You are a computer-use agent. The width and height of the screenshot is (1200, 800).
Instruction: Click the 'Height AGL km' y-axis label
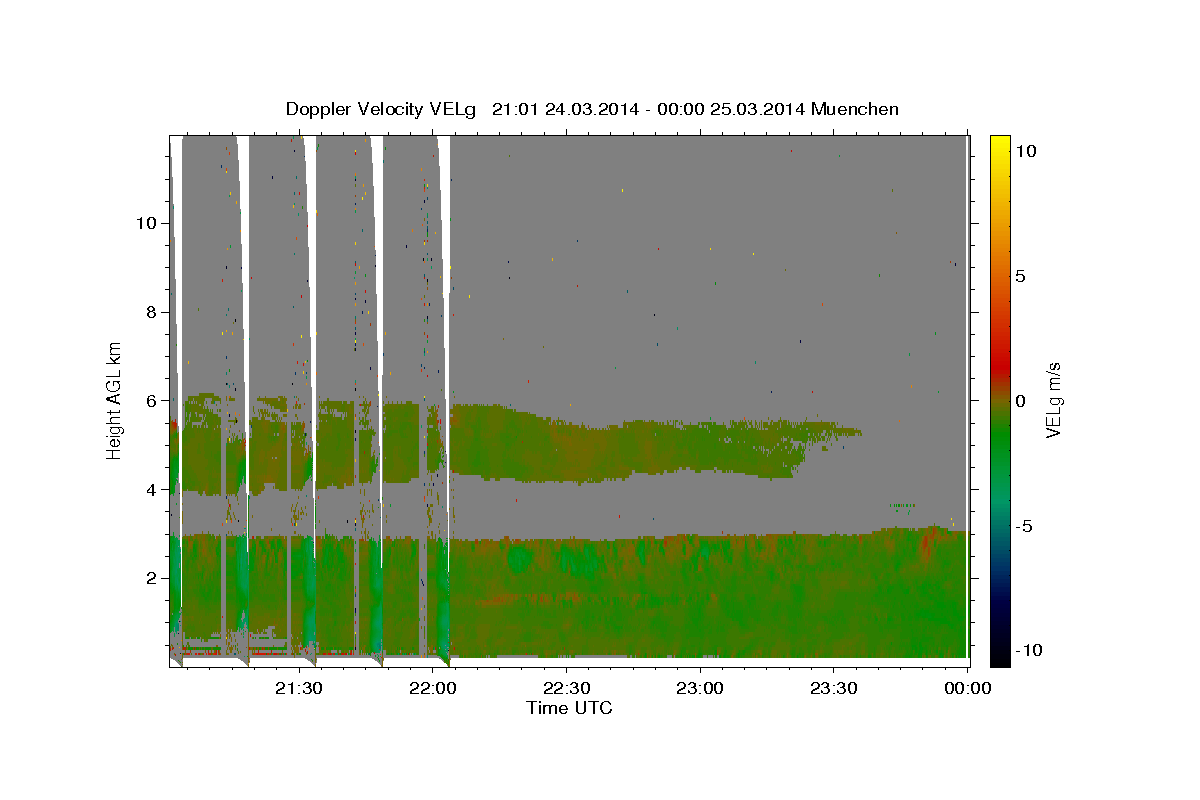click(115, 399)
